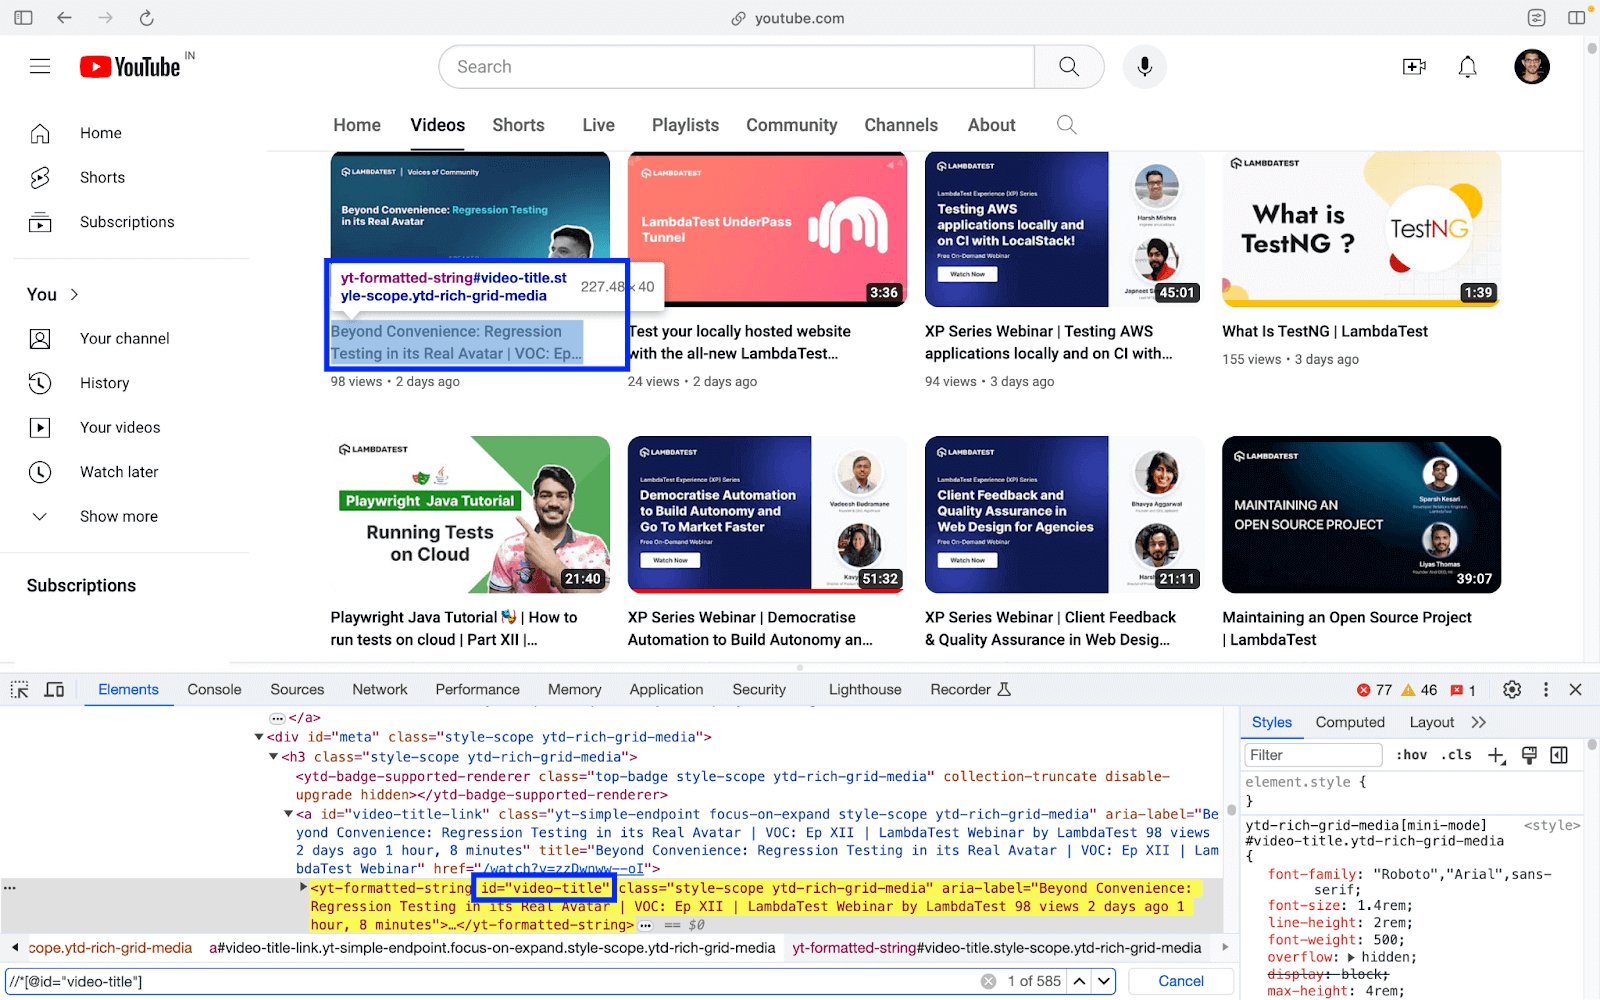This screenshot has height=1000, width=1600.
Task: Expand overflow property triangle in Styles
Action: coord(1351,958)
